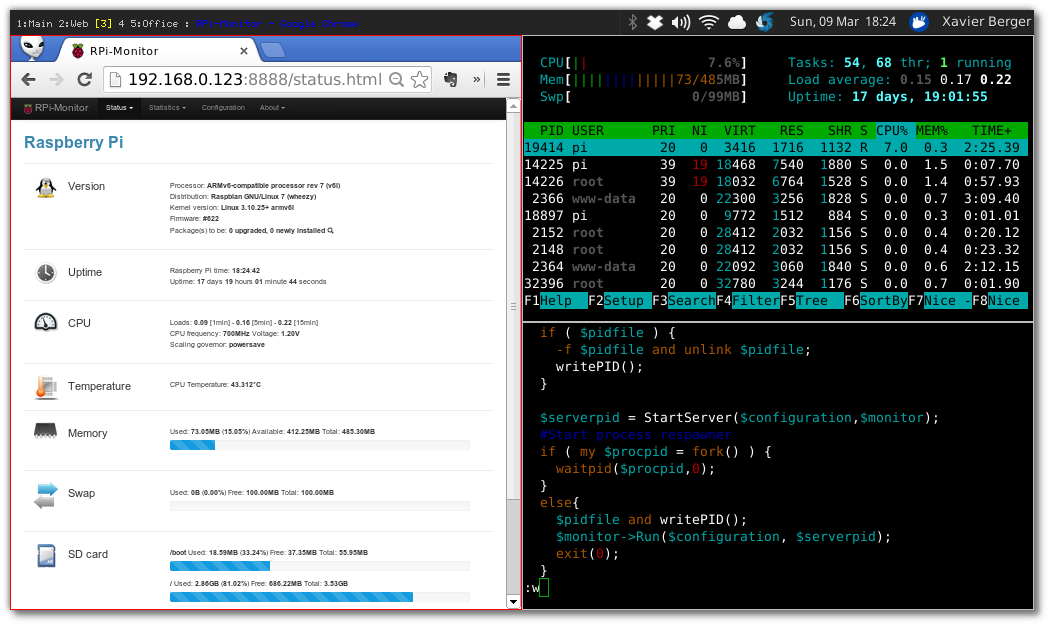Open the About dropdown menu
Image resolution: width=1050 pixels, height=626 pixels.
point(272,108)
